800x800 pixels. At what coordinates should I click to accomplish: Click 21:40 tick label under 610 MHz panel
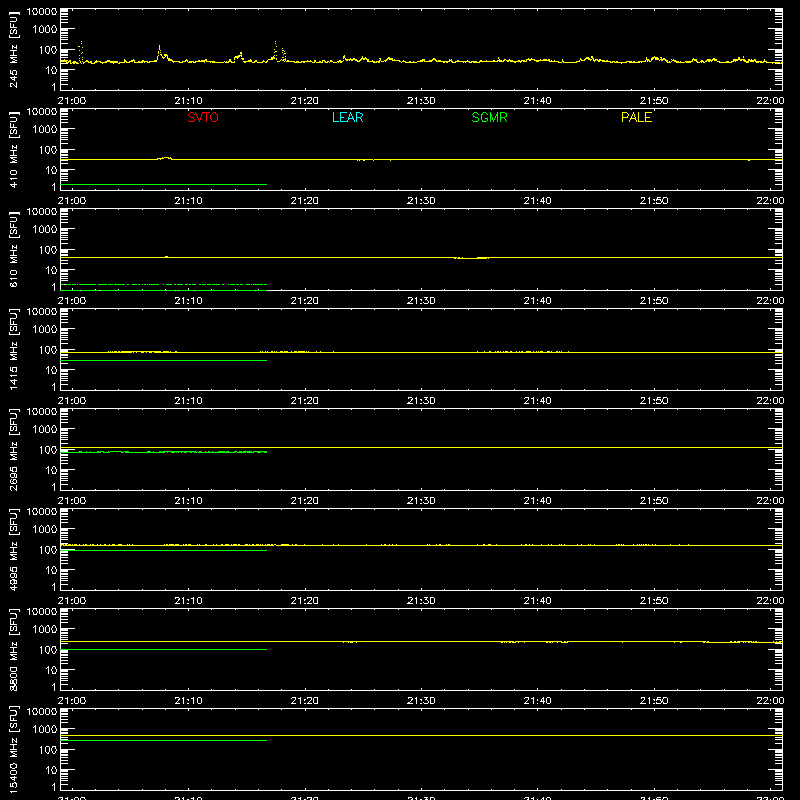[537, 301]
